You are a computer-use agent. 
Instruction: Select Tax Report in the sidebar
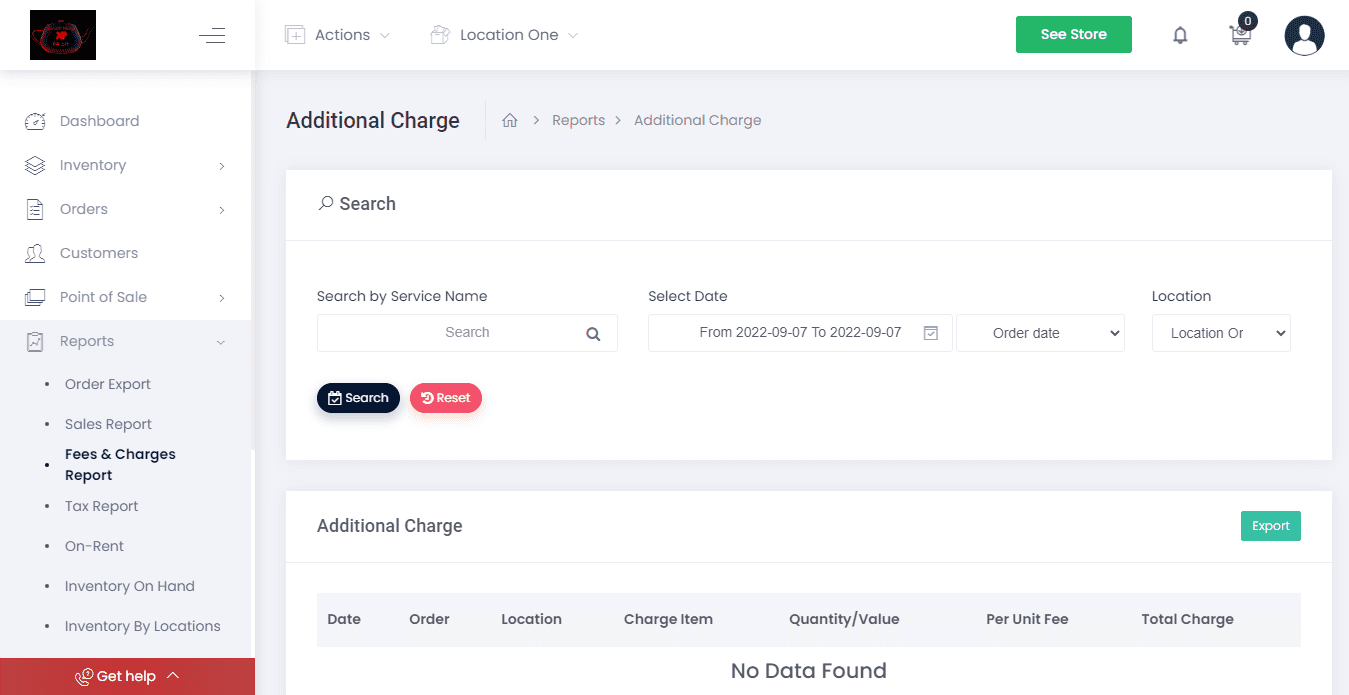(x=101, y=506)
